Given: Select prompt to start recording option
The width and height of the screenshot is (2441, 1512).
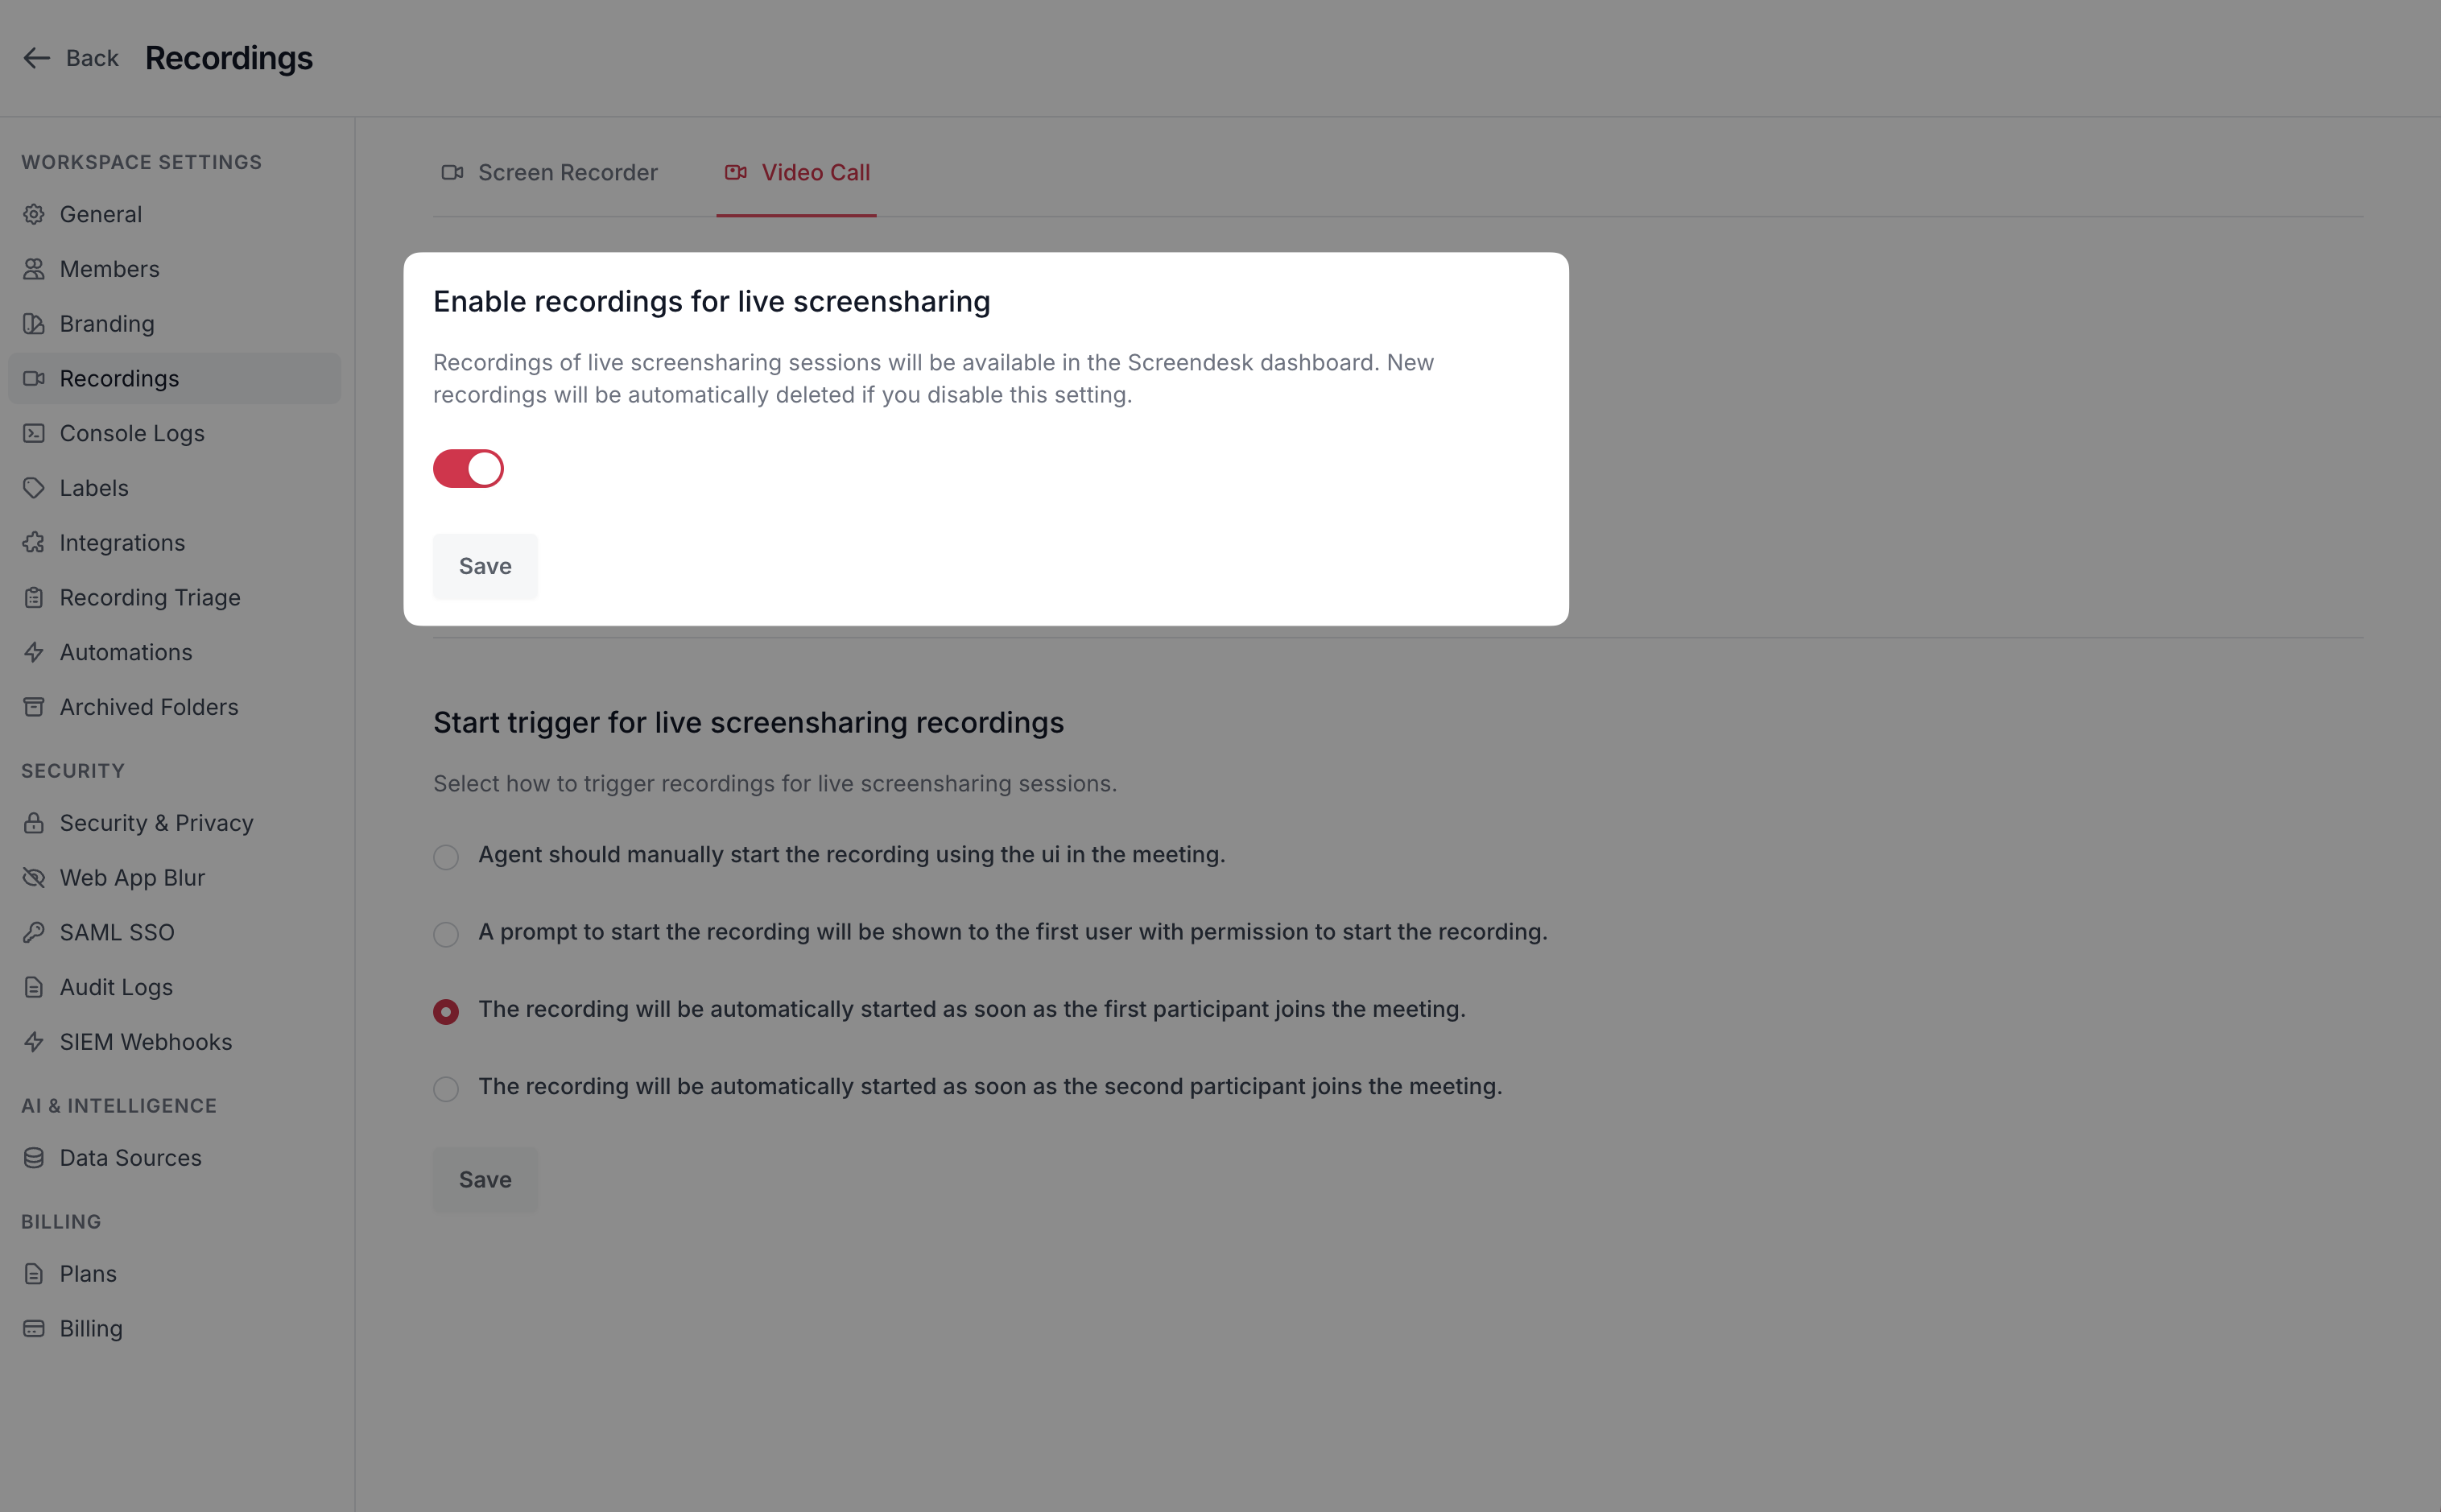Looking at the screenshot, I should click(446, 934).
